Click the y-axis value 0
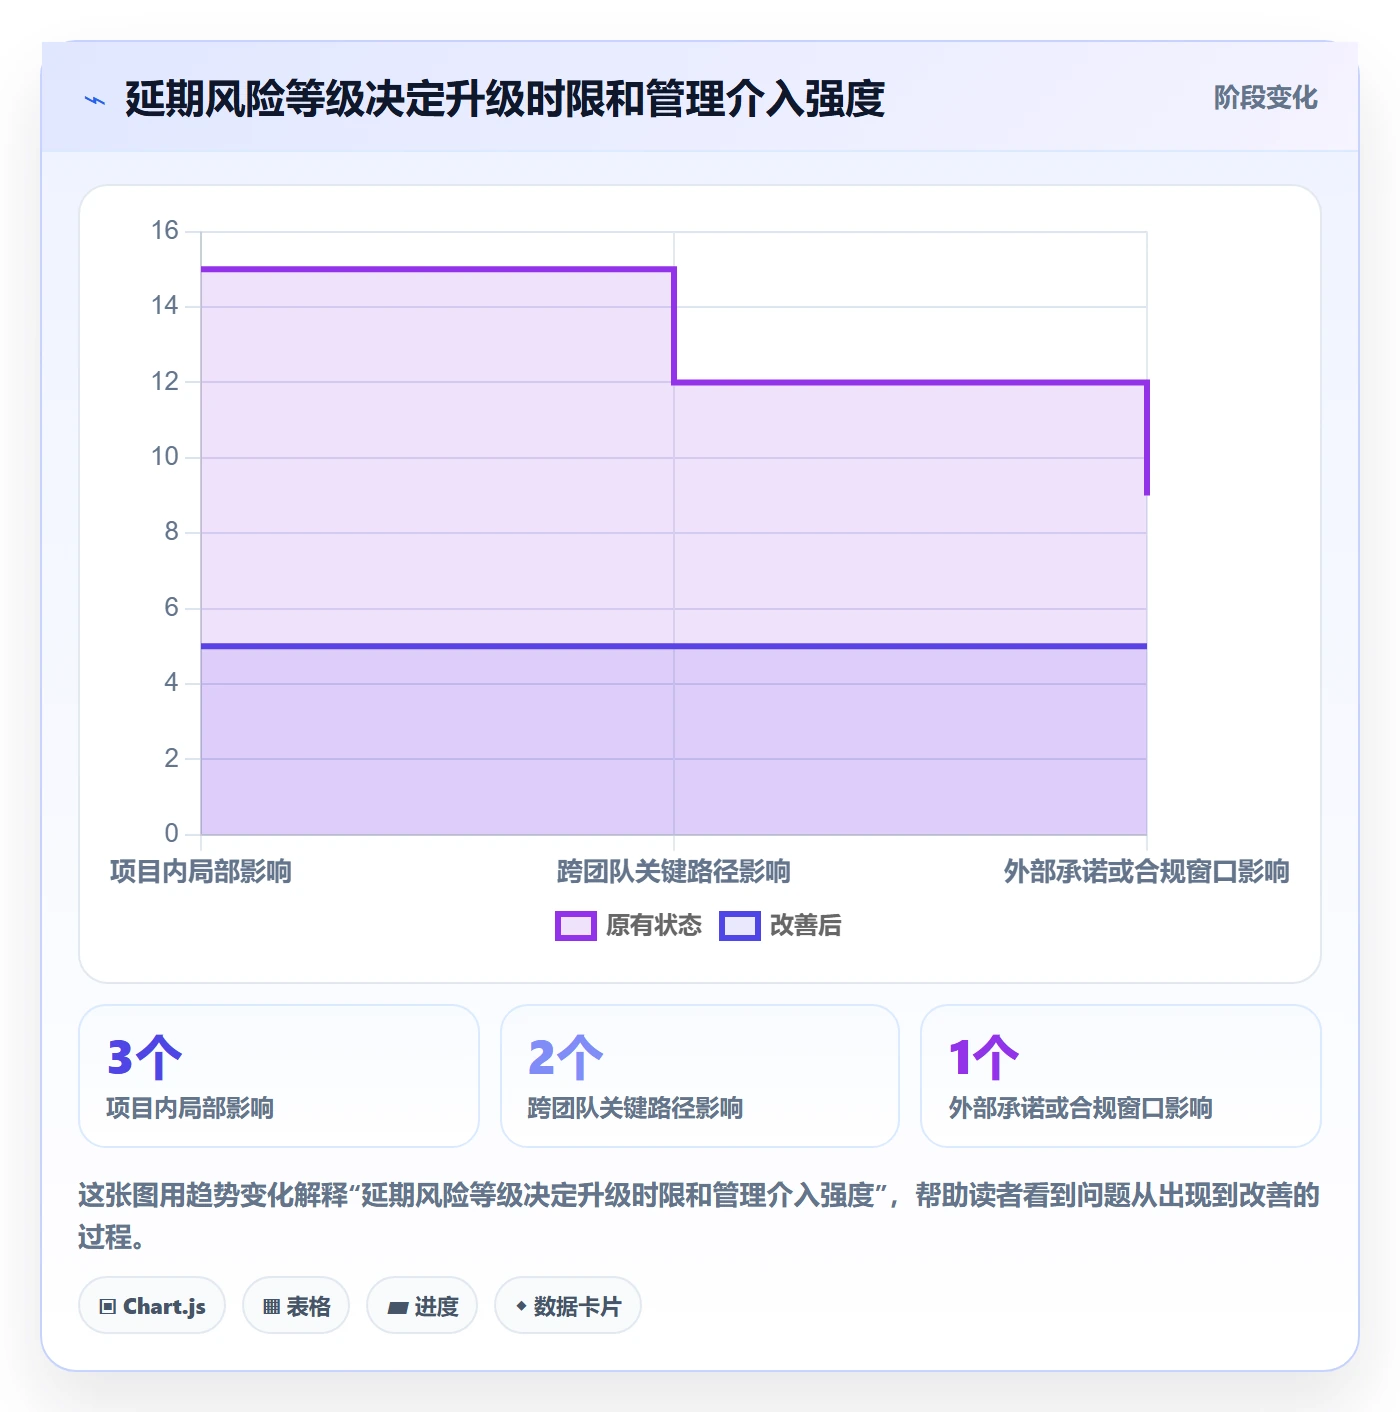The height and width of the screenshot is (1412, 1400). (172, 834)
